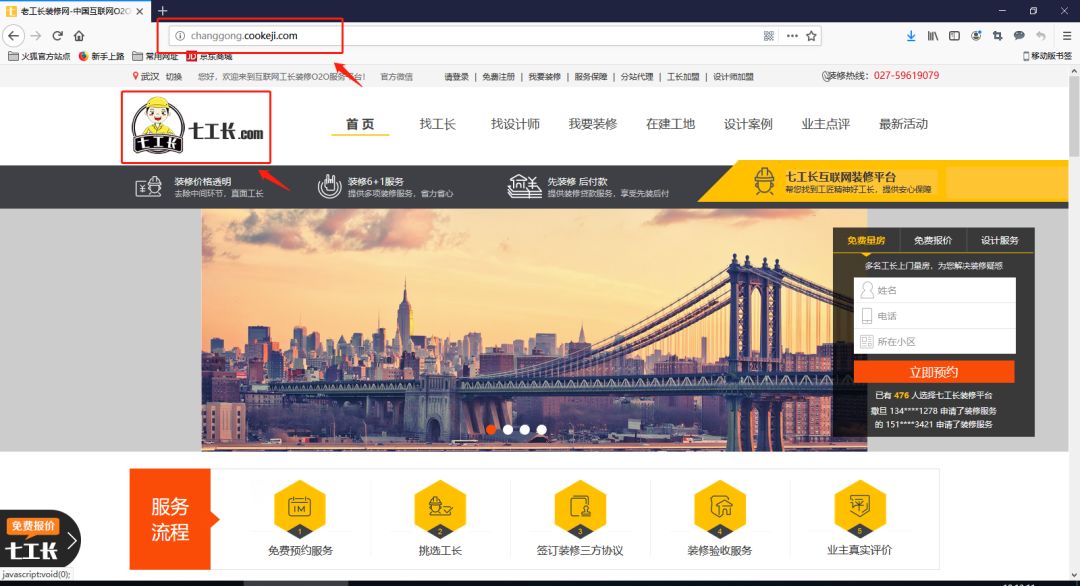Click the 先装修后付款 pay-later icon
This screenshot has height=586, width=1080.
(x=524, y=186)
